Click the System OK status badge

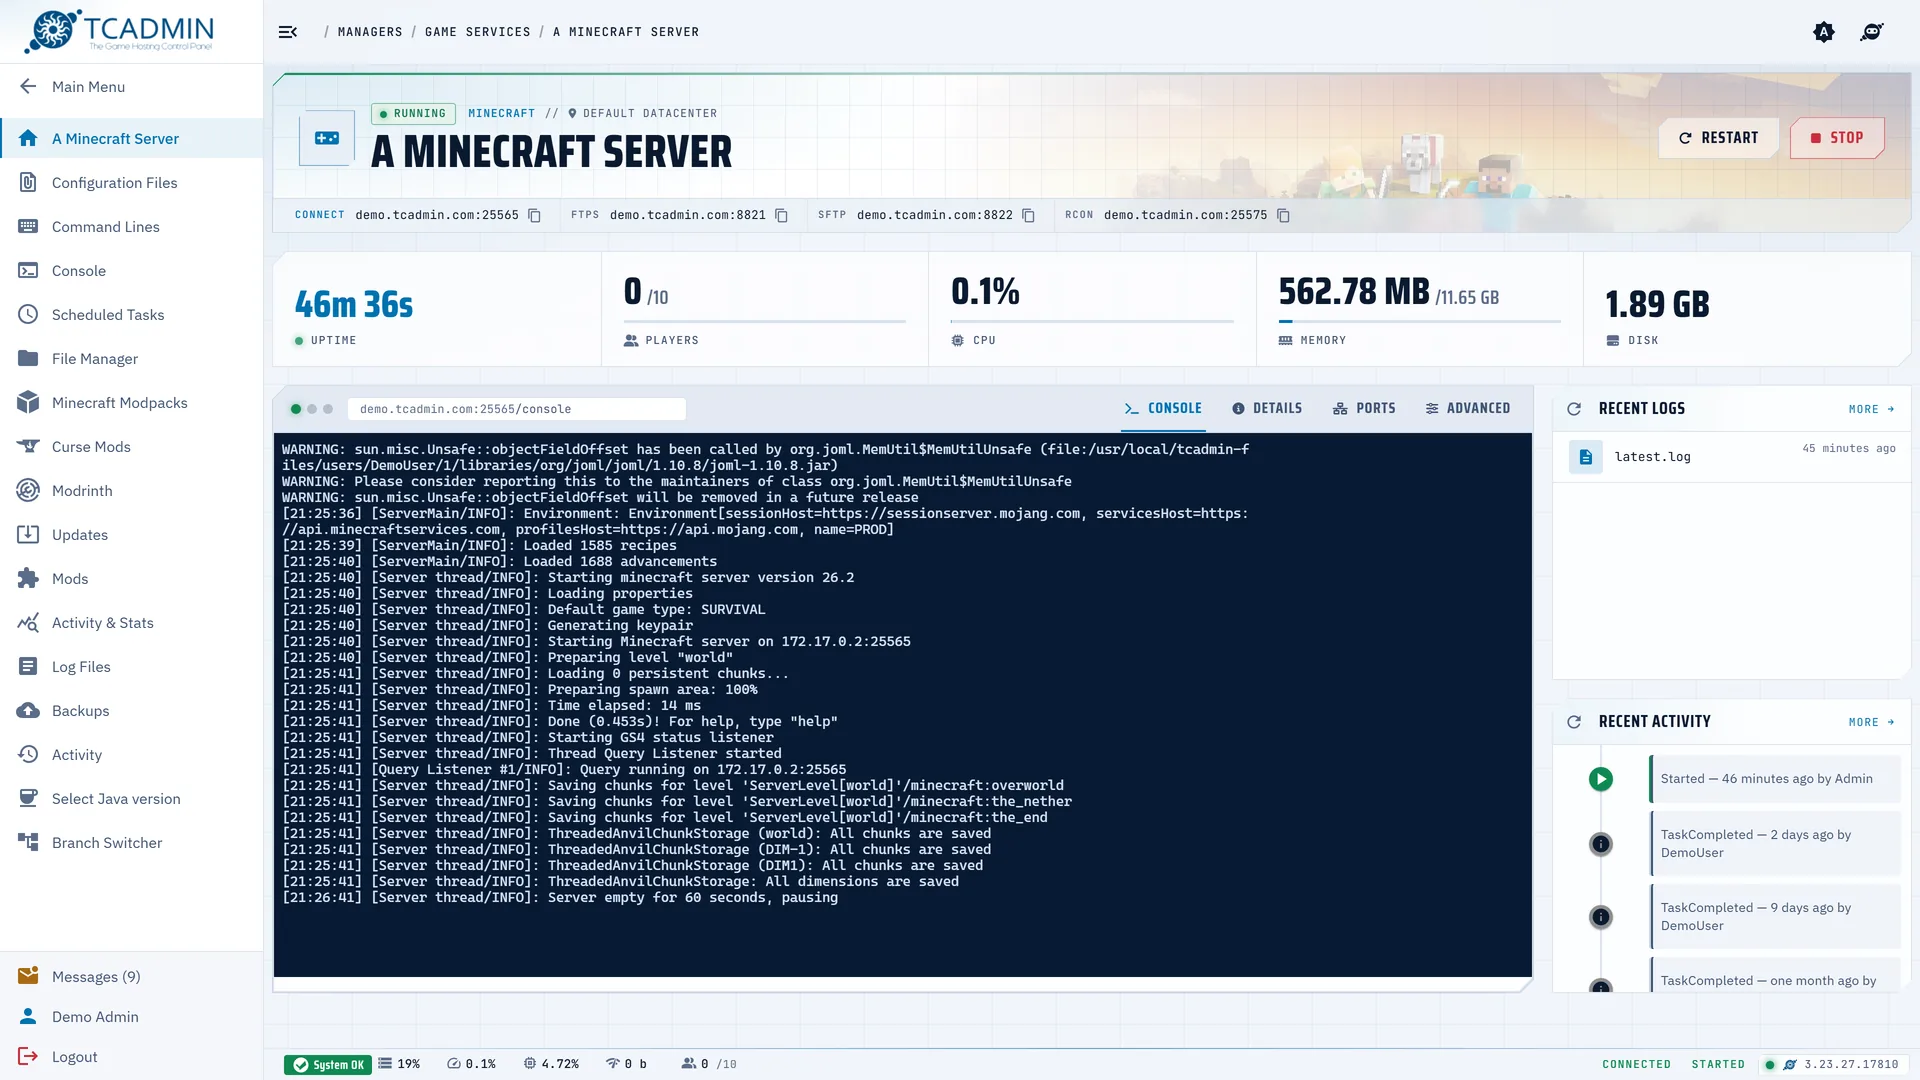[328, 1065]
